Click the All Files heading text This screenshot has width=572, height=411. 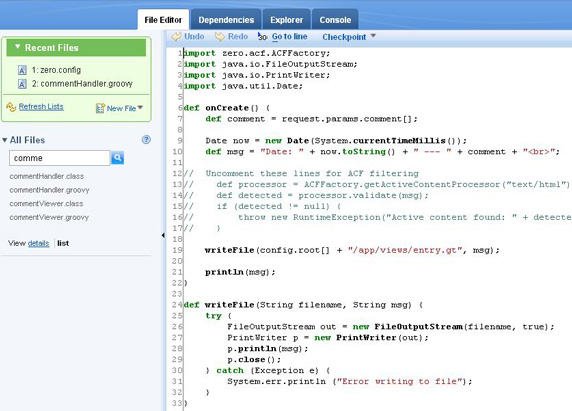[x=27, y=140]
